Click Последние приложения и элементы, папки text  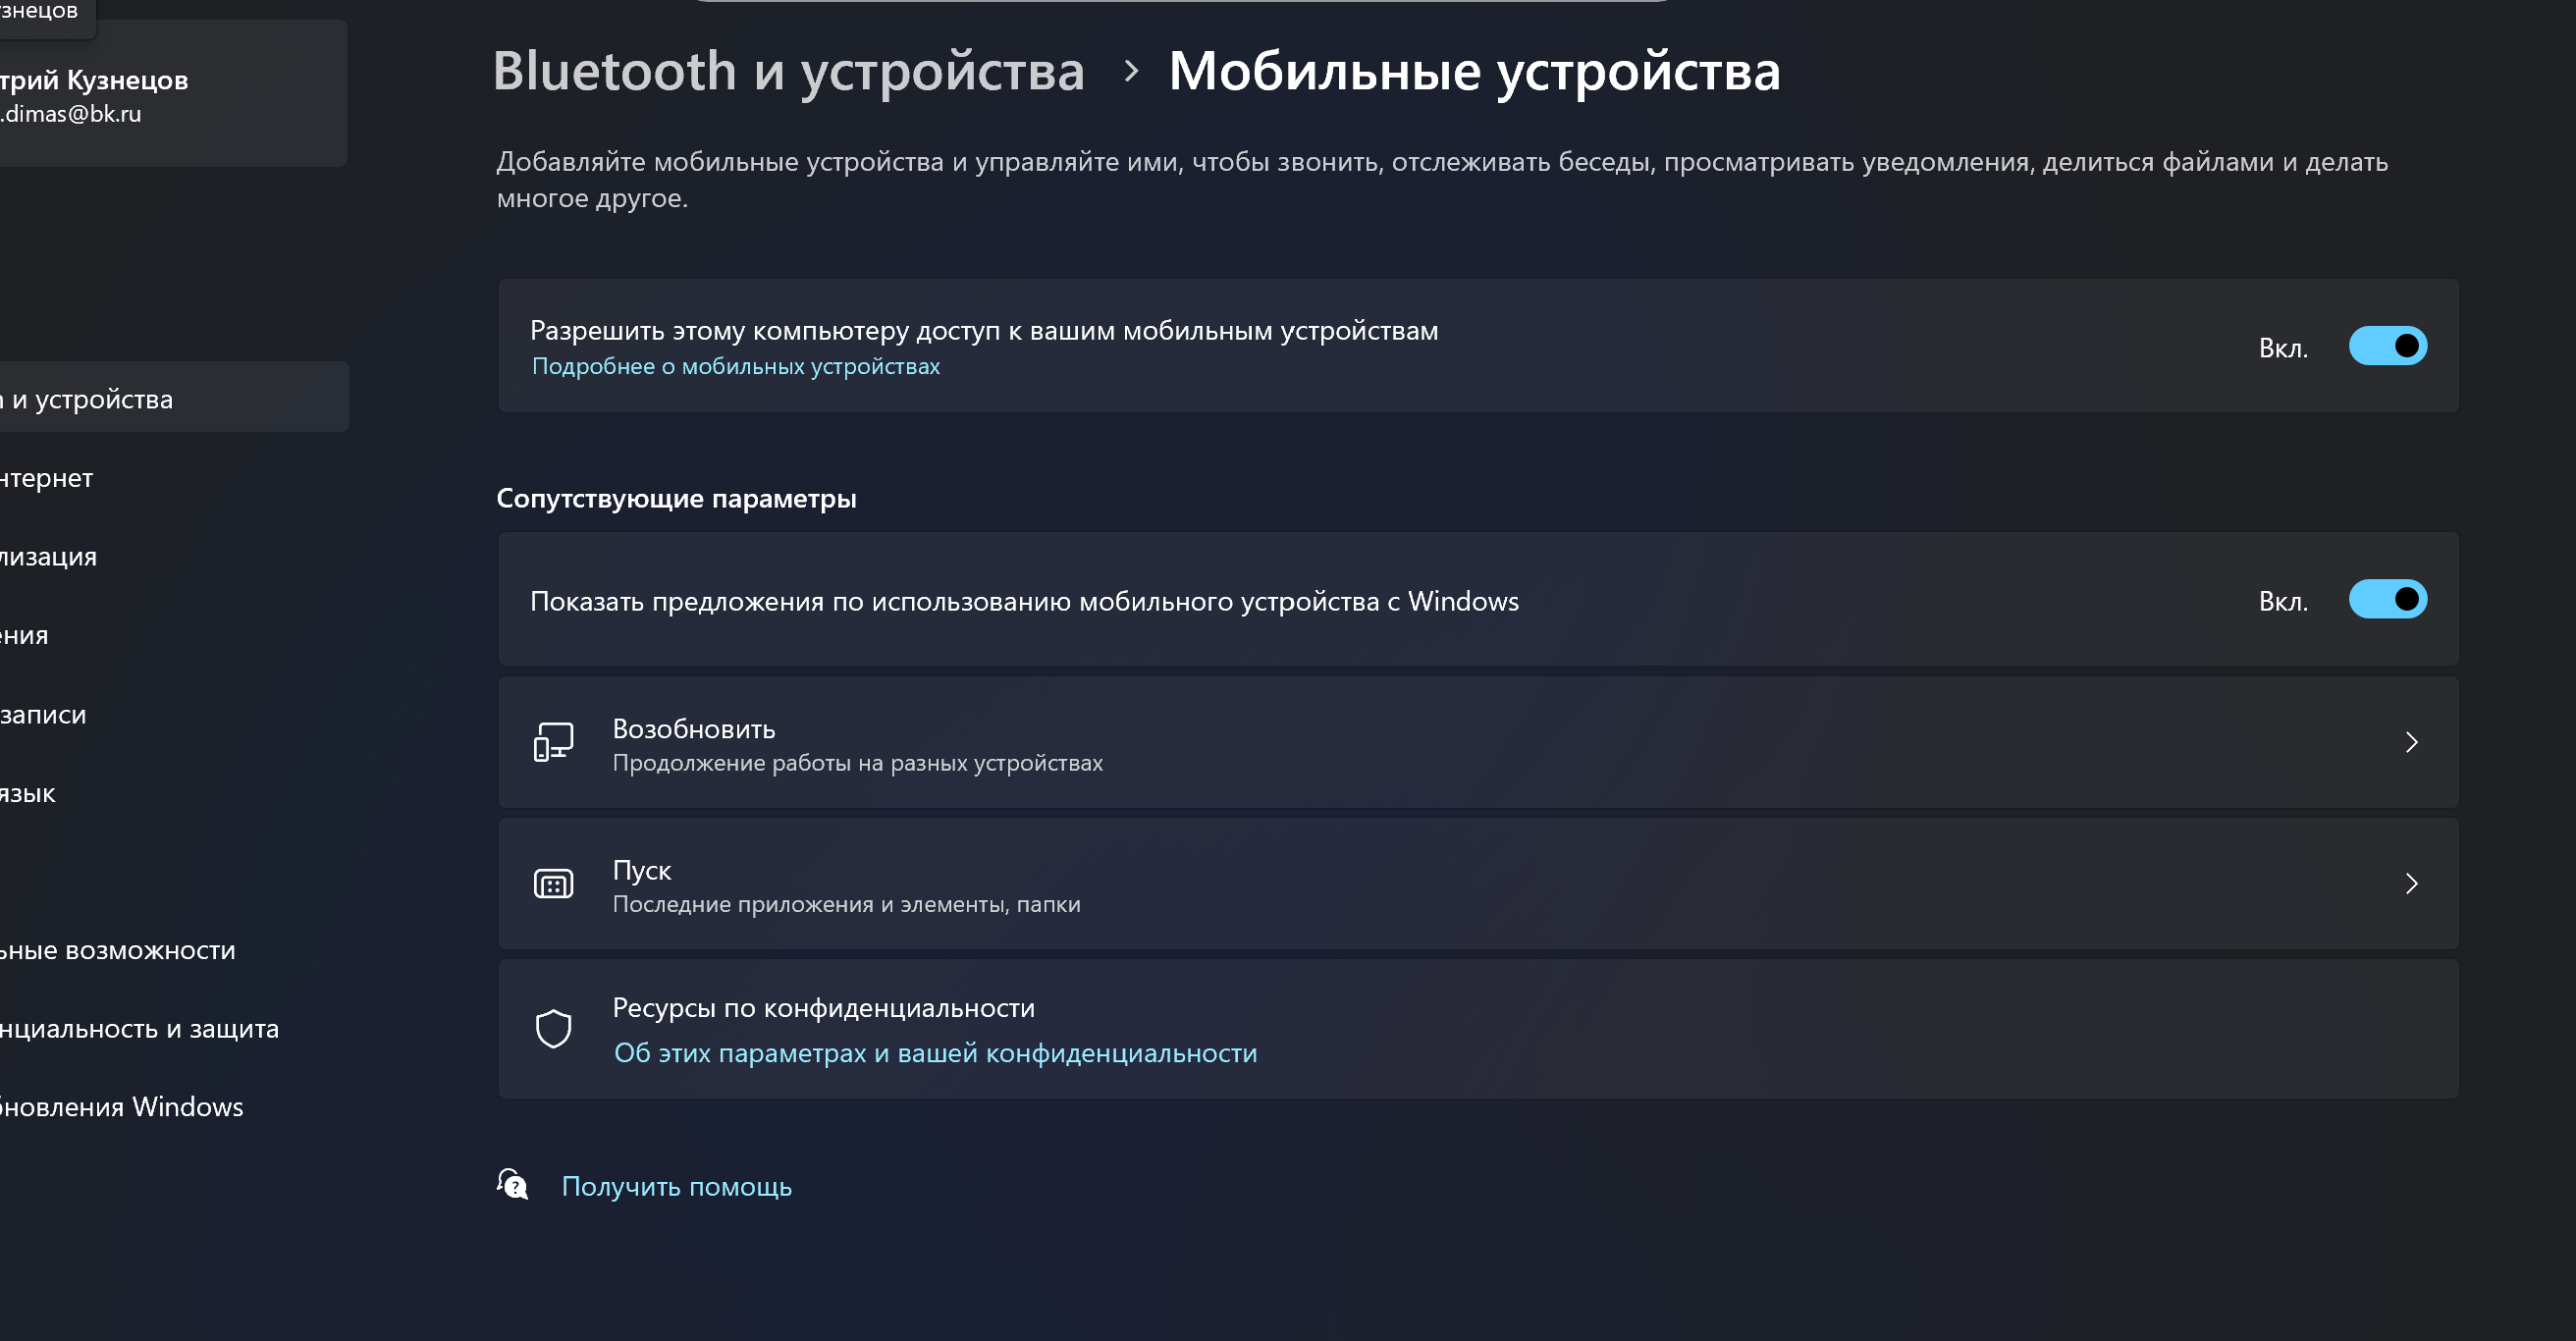pyautogui.click(x=846, y=904)
